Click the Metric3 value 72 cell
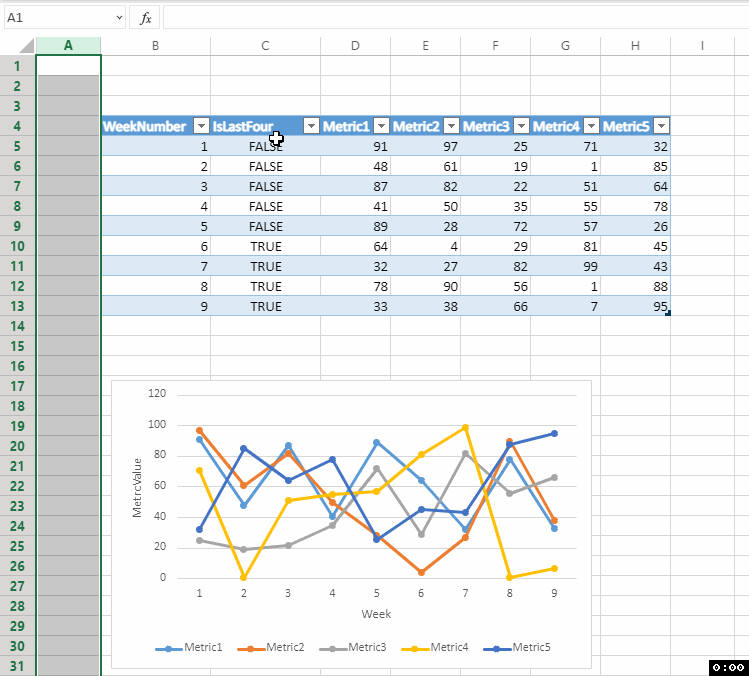The image size is (749, 676). (x=495, y=226)
